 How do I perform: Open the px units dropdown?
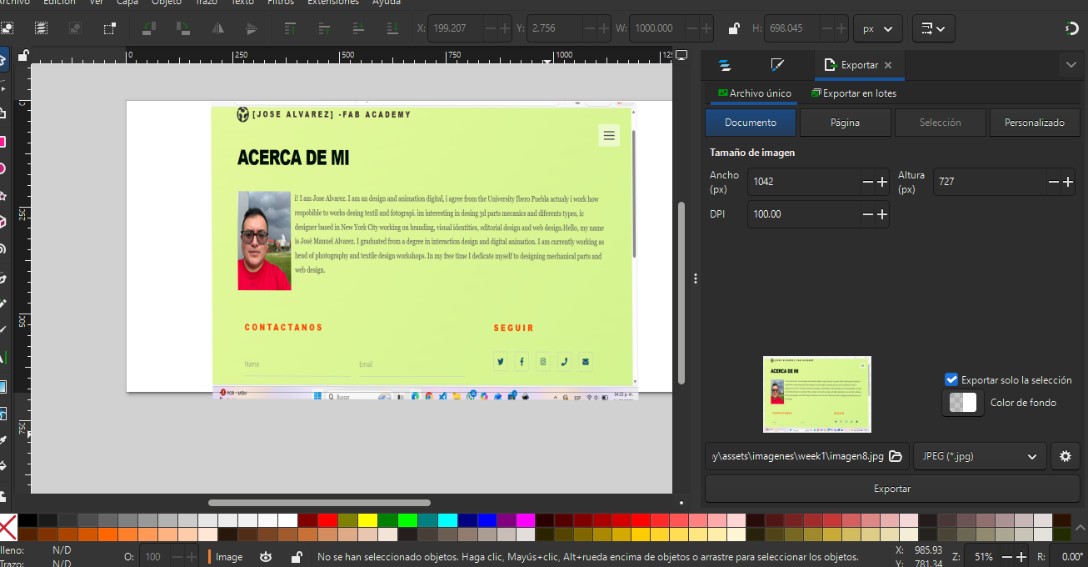877,29
